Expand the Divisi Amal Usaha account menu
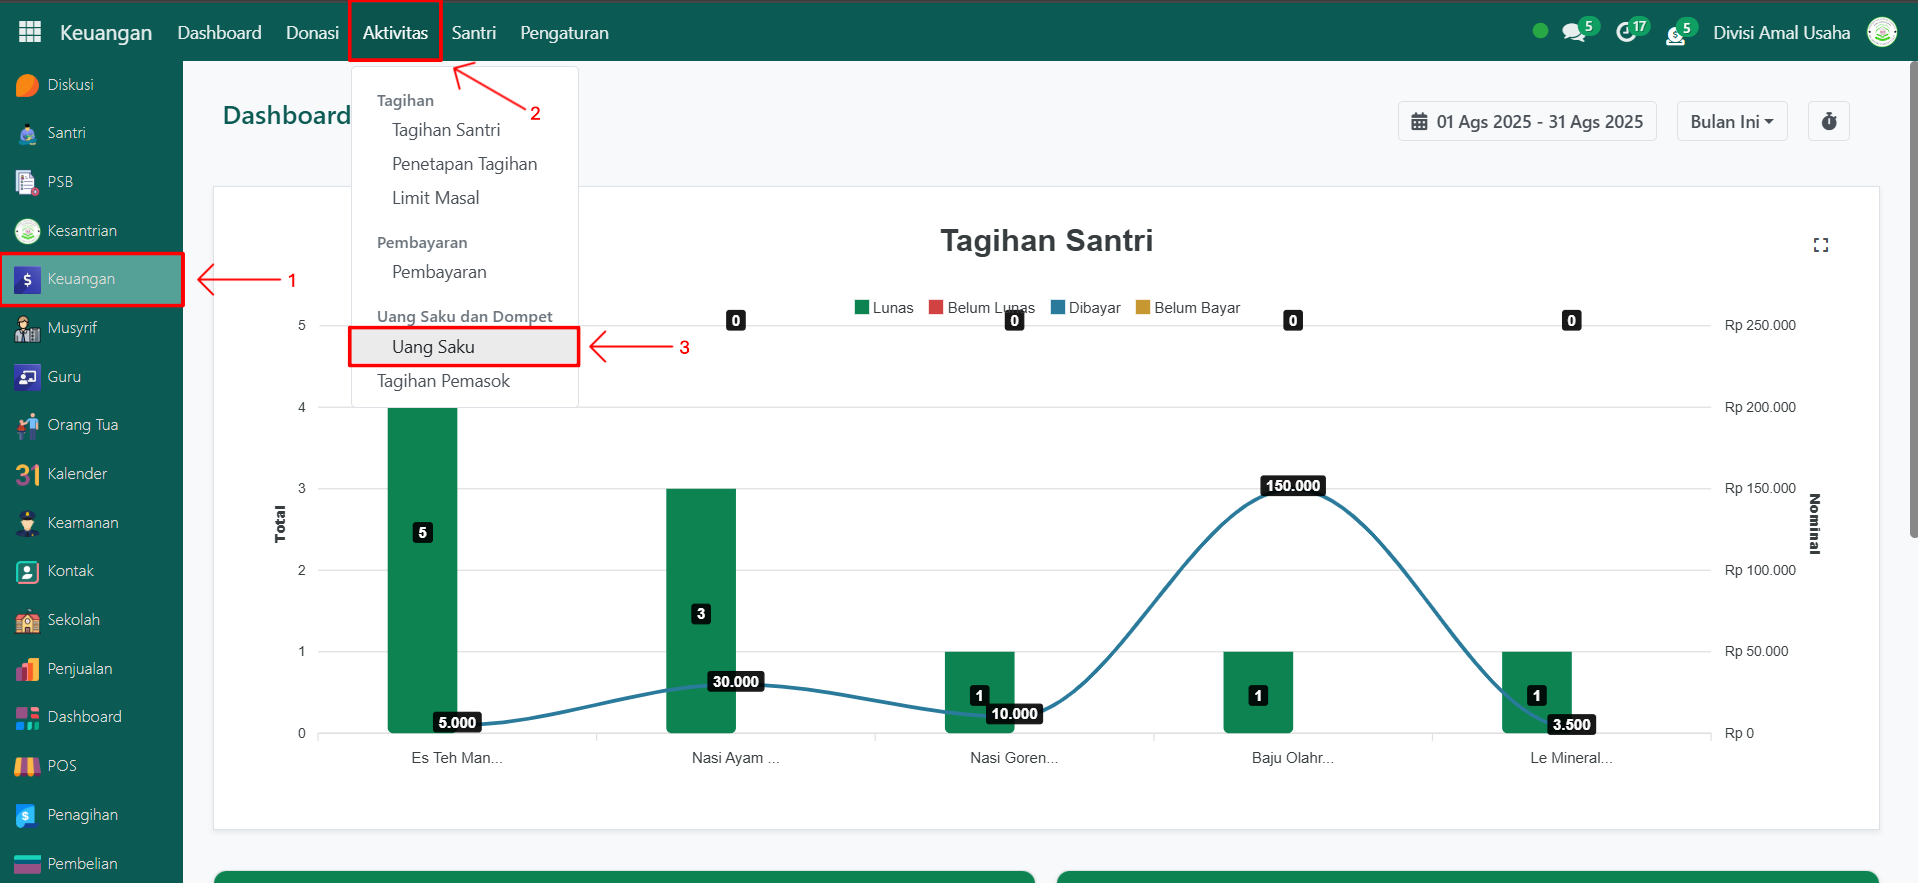The height and width of the screenshot is (883, 1918). (1781, 32)
